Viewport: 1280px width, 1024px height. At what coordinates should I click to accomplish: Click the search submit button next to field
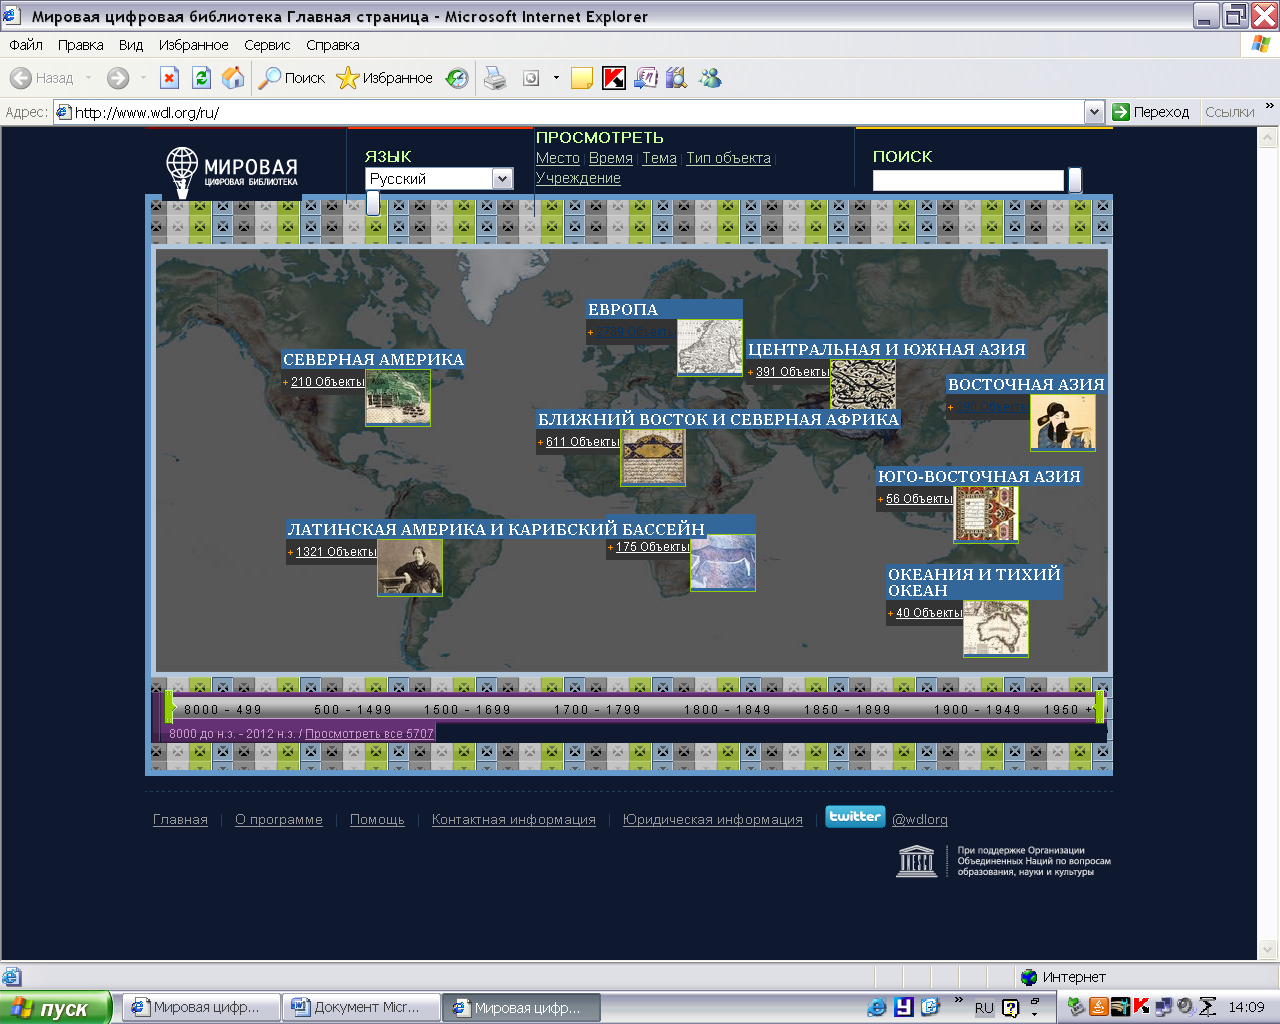coord(1075,180)
